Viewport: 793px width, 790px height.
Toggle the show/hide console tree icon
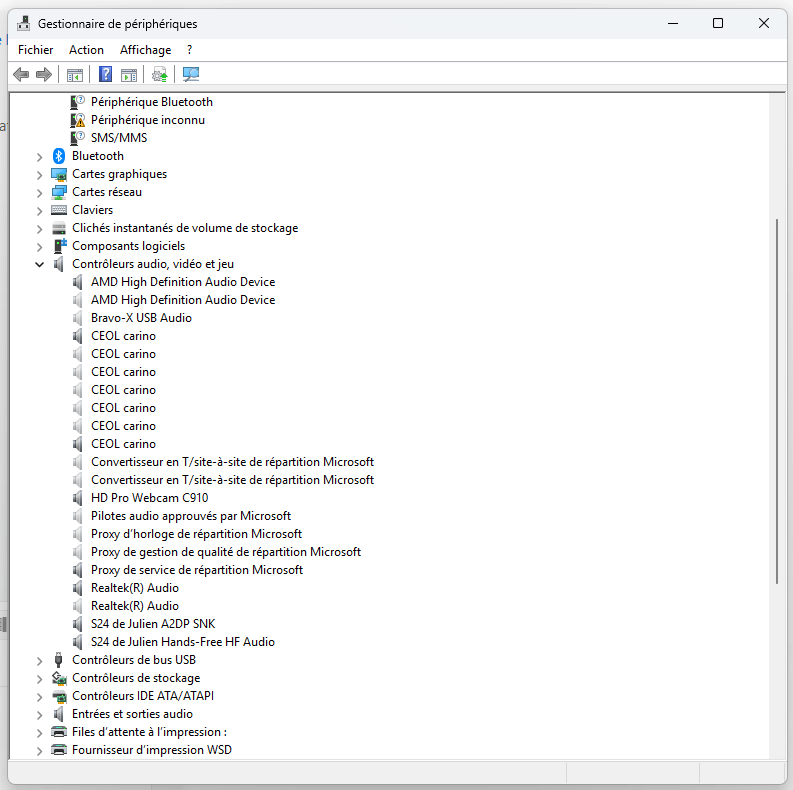point(75,75)
